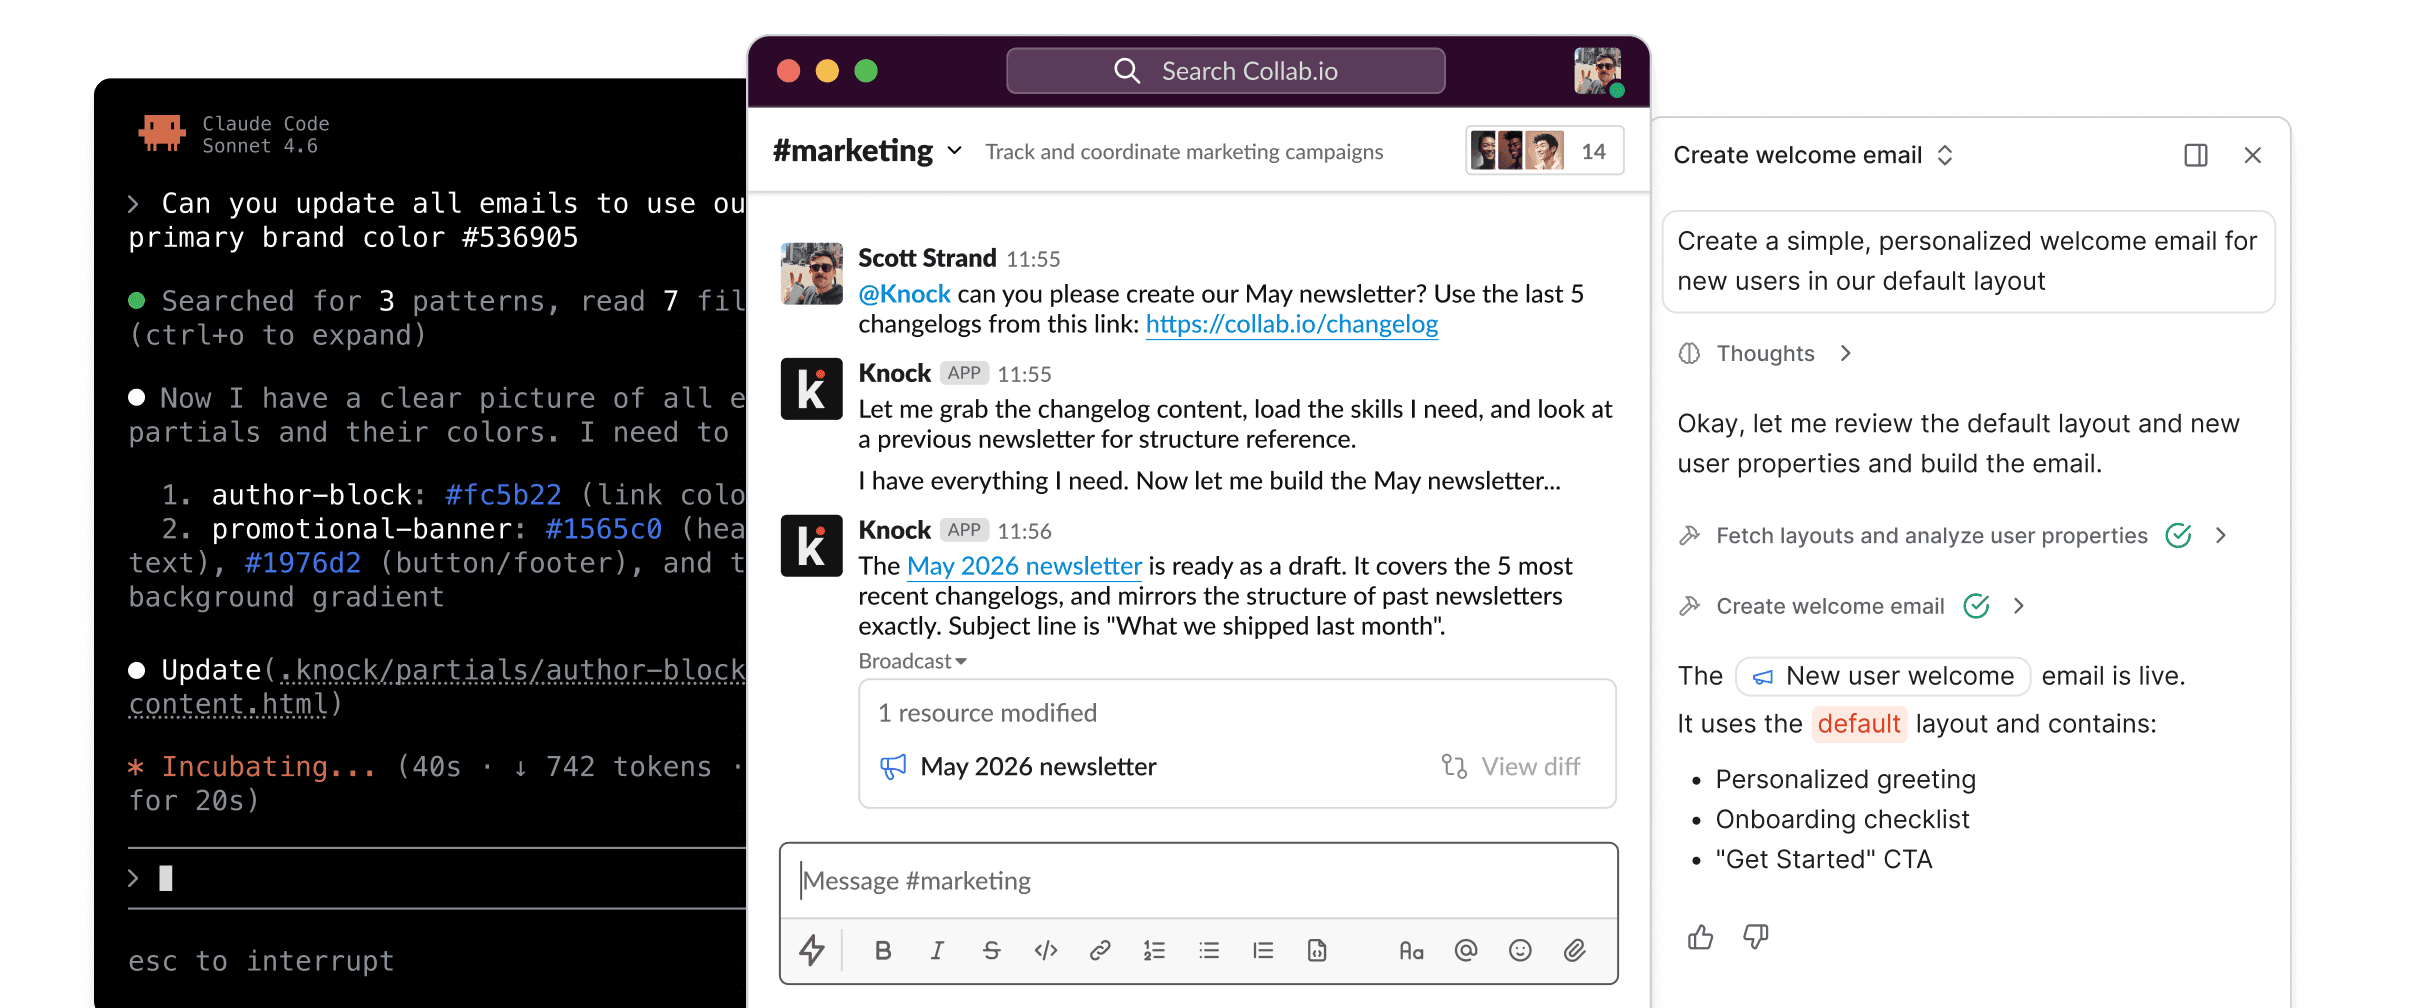This screenshot has width=2432, height=1008.
Task: Insert a link using the link icon
Action: 1100,950
